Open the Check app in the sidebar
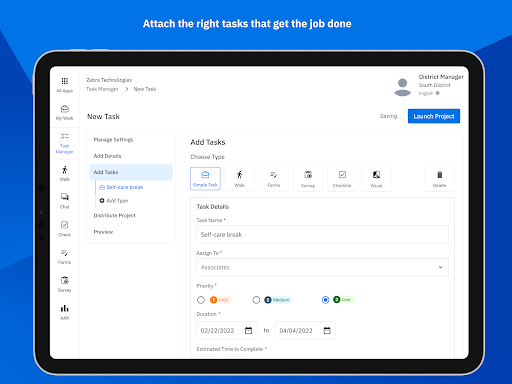The width and height of the screenshot is (512, 384). tap(65, 229)
